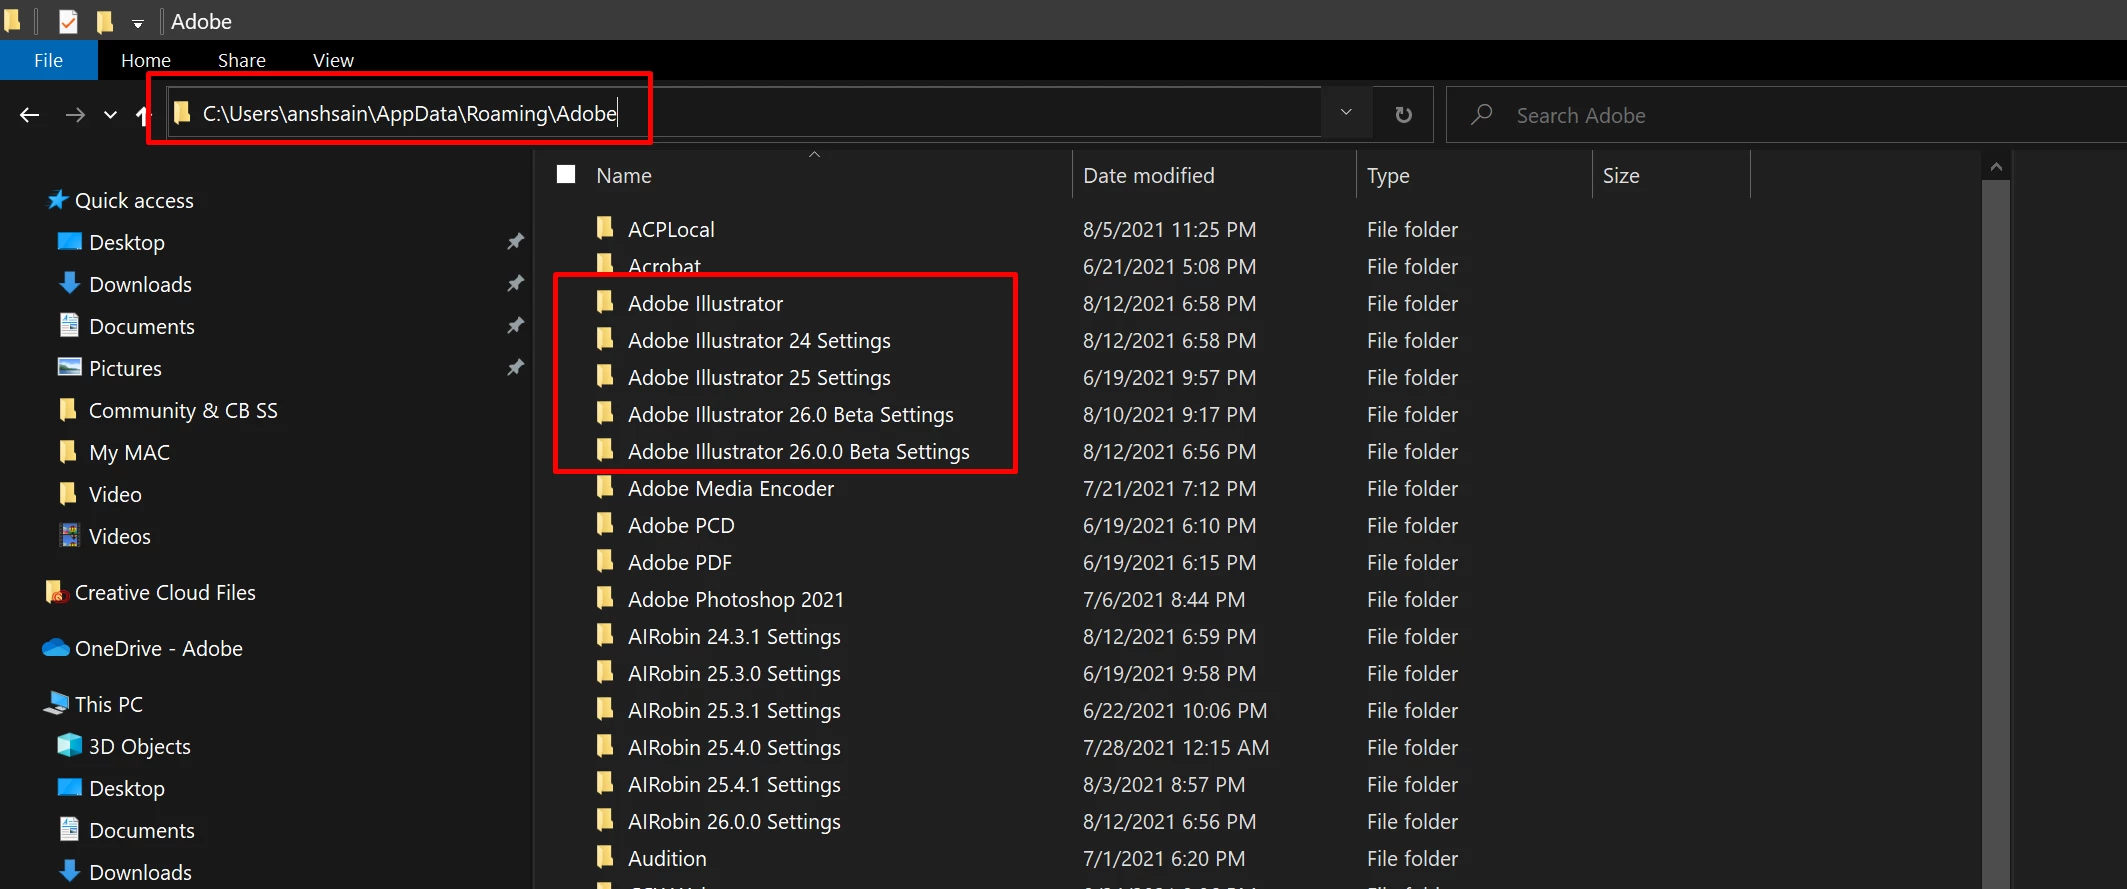This screenshot has height=889, width=2127.
Task: Select the Quick access star icon
Action: pos(58,200)
